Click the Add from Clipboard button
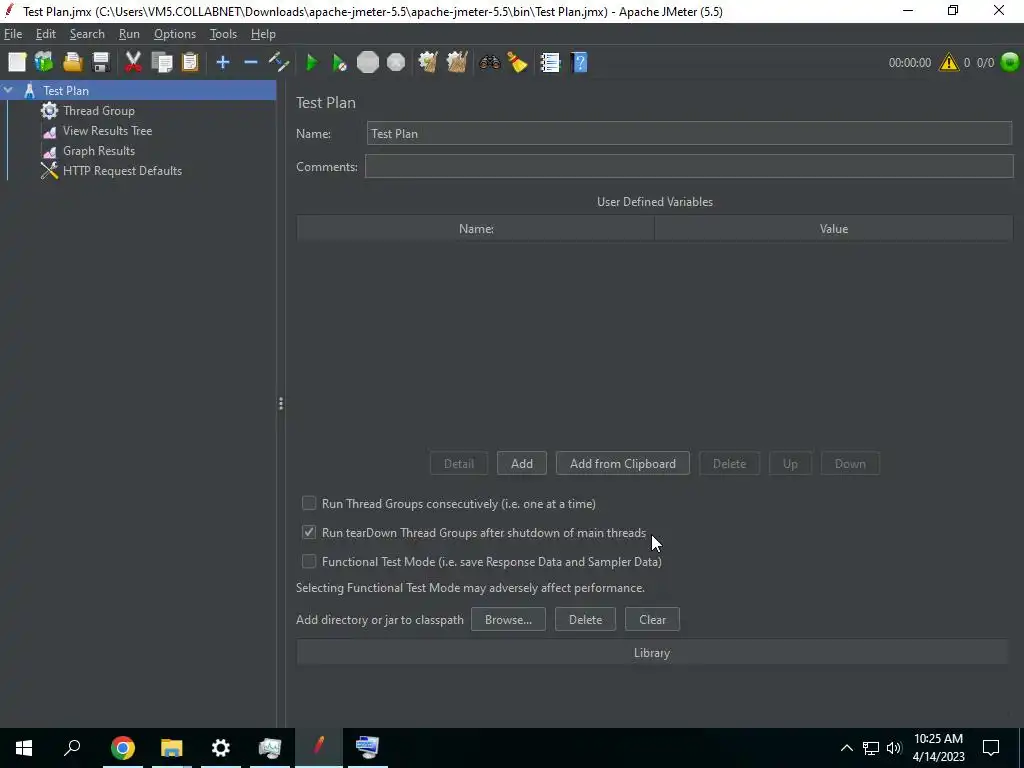The width and height of the screenshot is (1024, 768). (622, 463)
